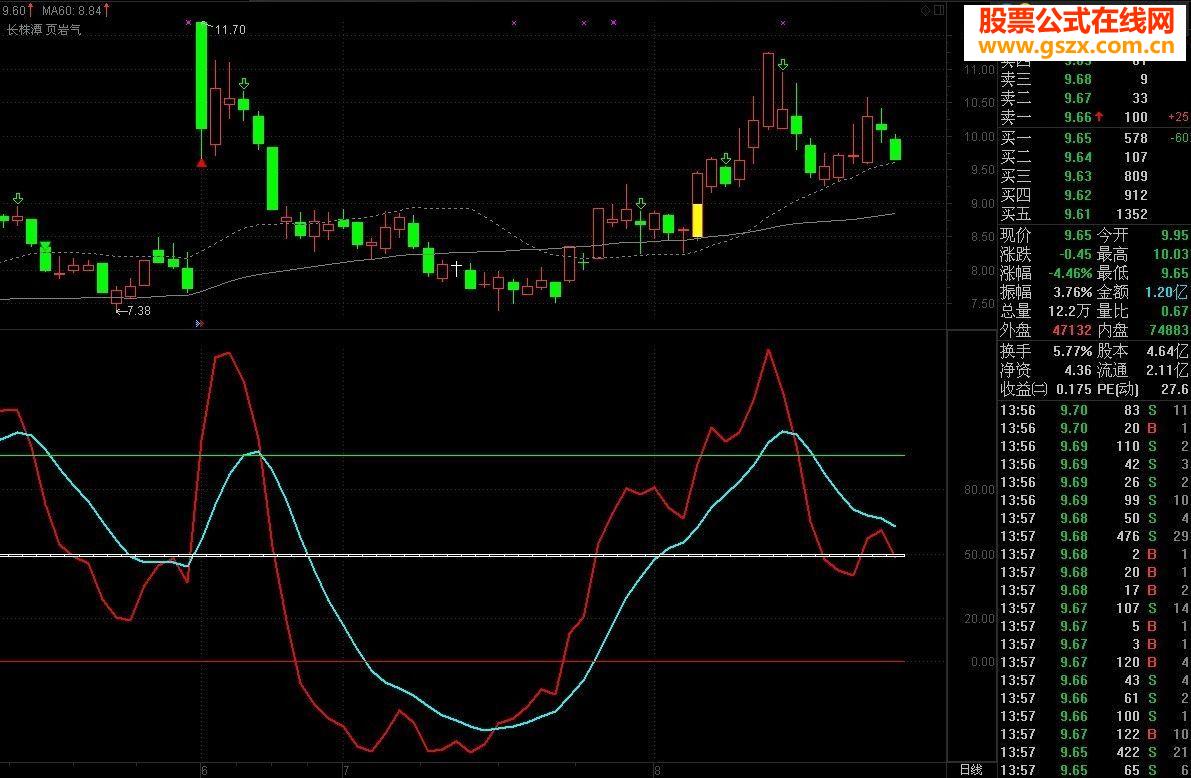1191x778 pixels.
Task: Click the 50.00 level on the indicator axis
Action: point(979,555)
